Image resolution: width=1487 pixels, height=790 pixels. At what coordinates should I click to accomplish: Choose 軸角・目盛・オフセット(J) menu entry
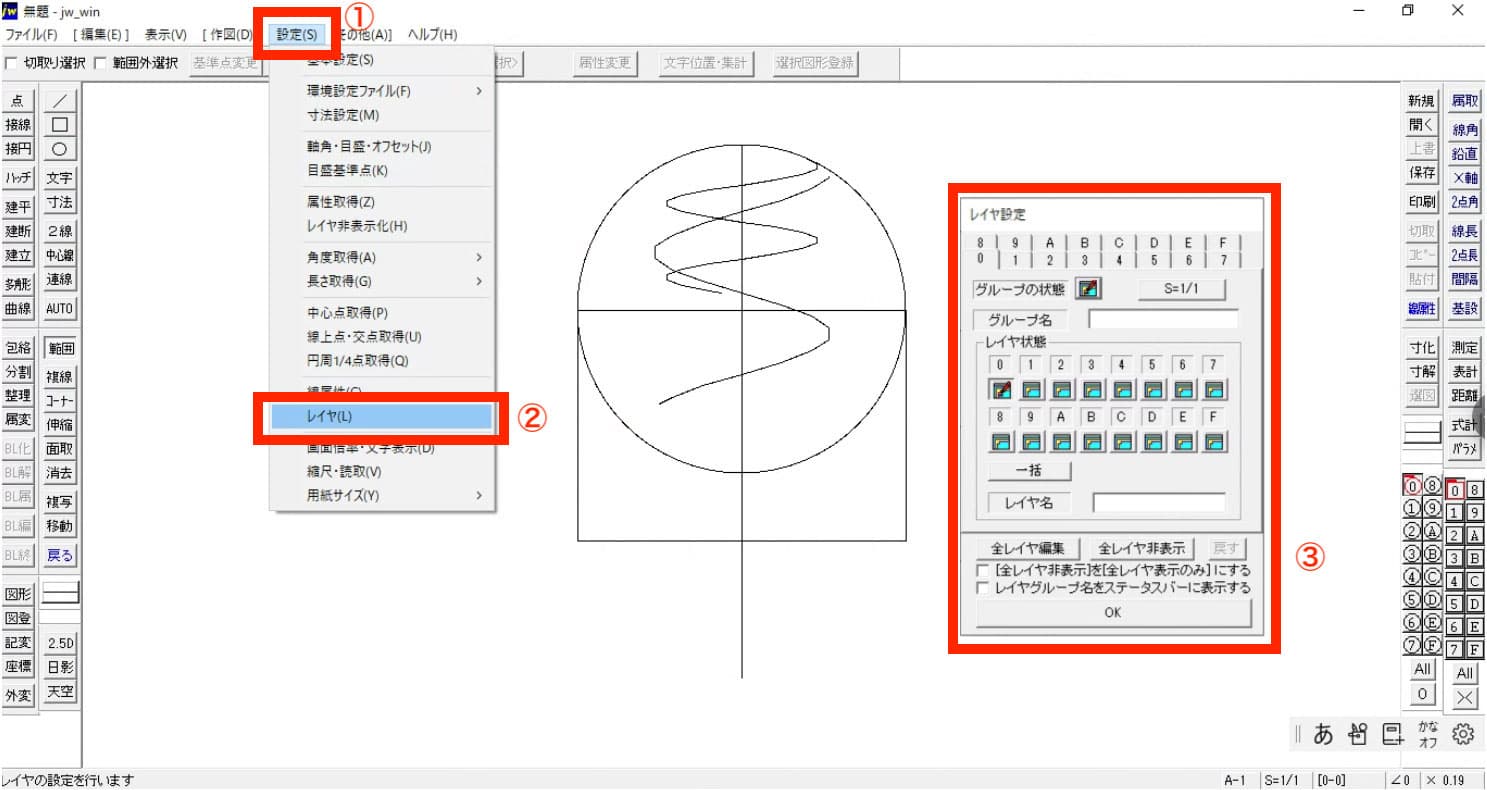click(382, 147)
